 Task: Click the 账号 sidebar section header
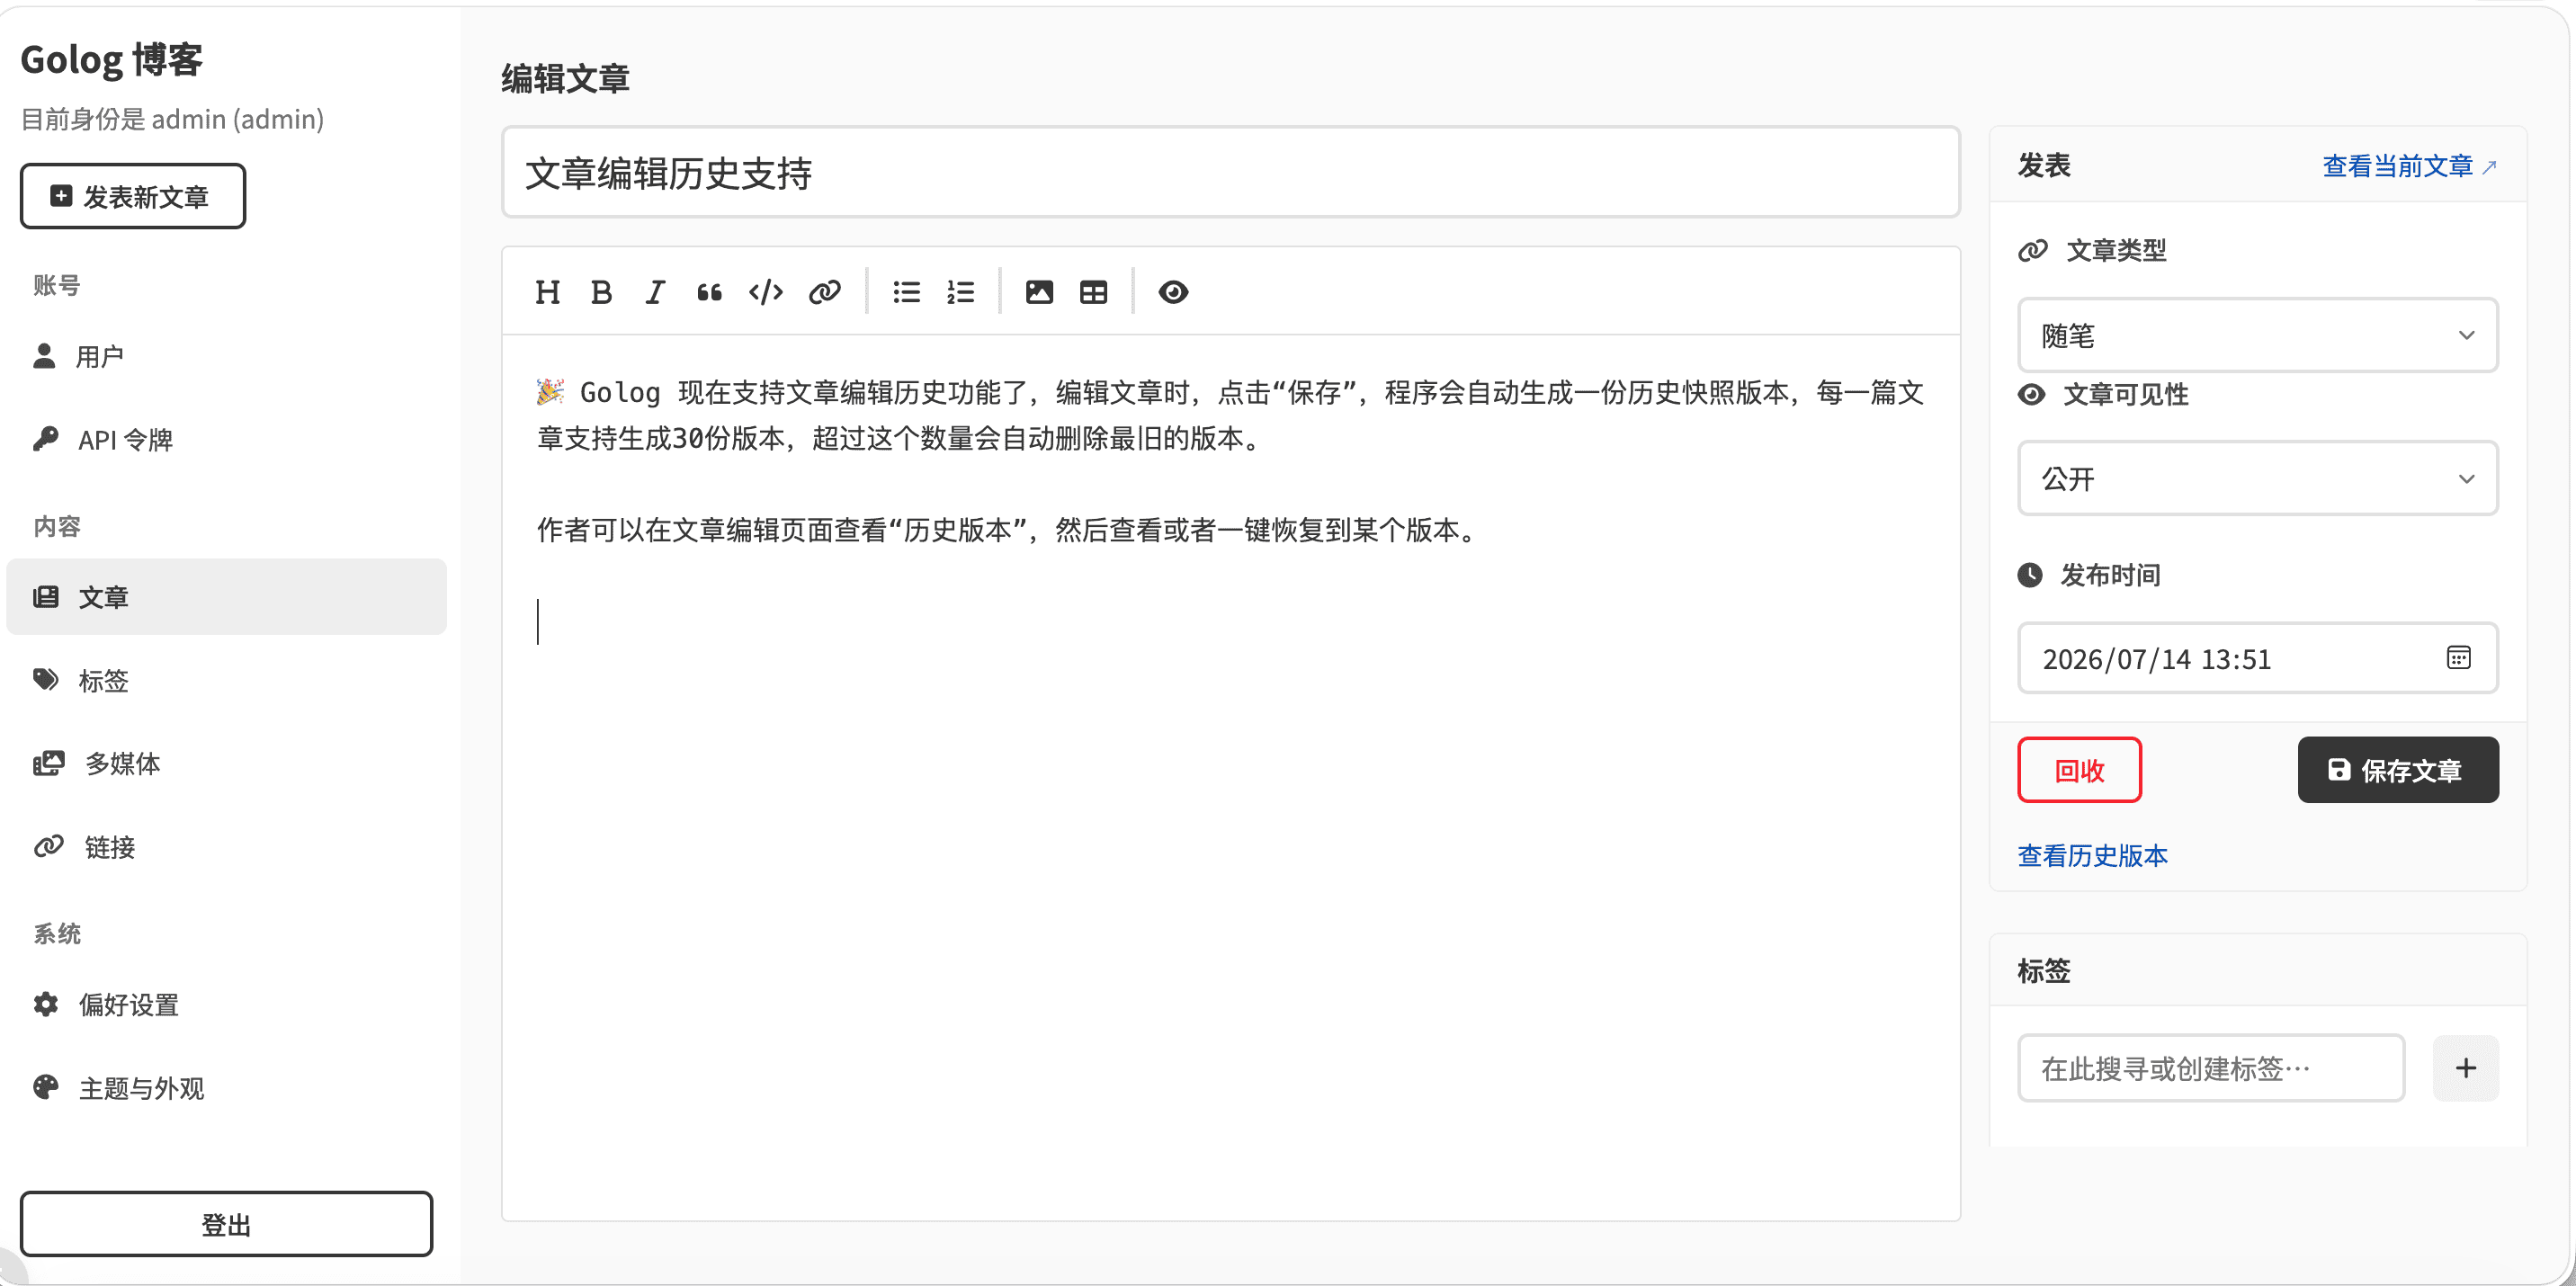(x=56, y=285)
